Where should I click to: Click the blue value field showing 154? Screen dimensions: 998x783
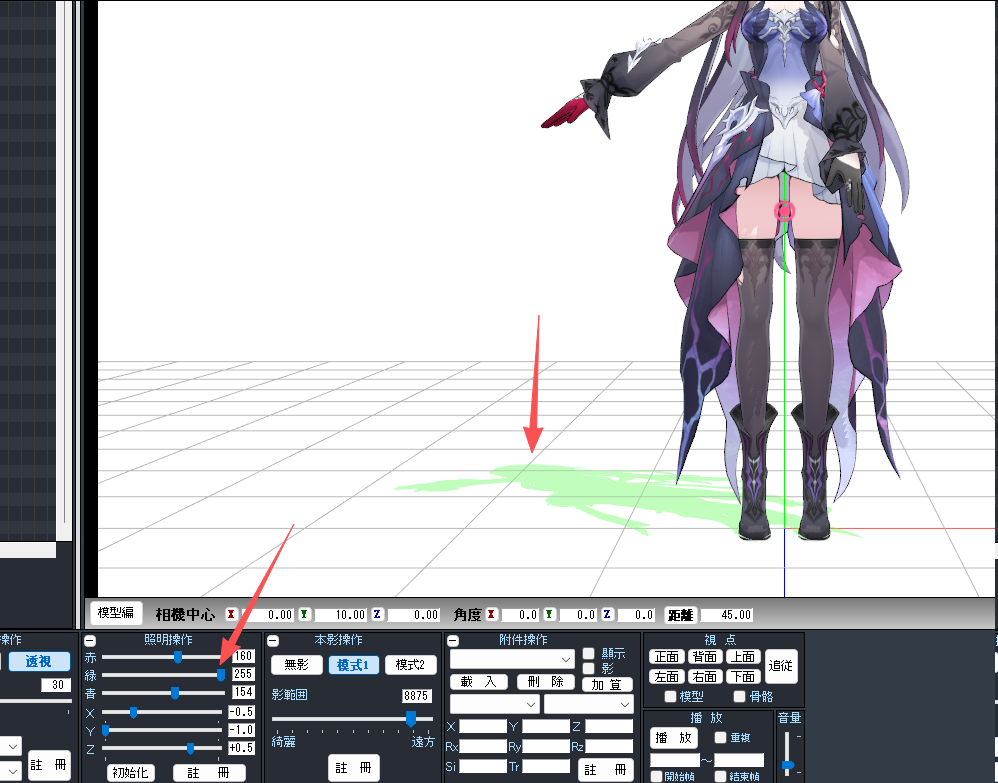click(243, 692)
